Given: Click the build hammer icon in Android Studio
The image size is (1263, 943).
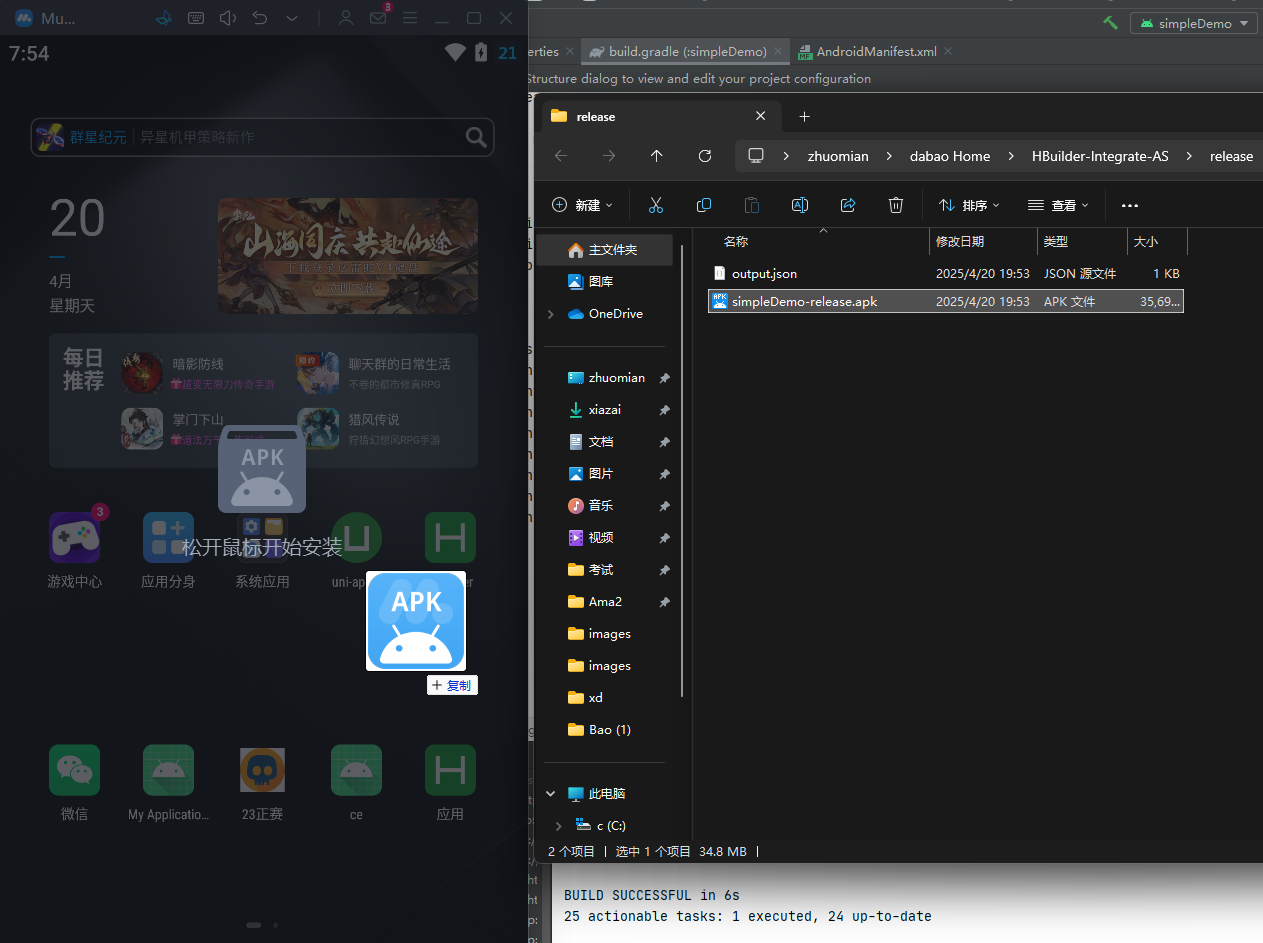Looking at the screenshot, I should [1110, 23].
